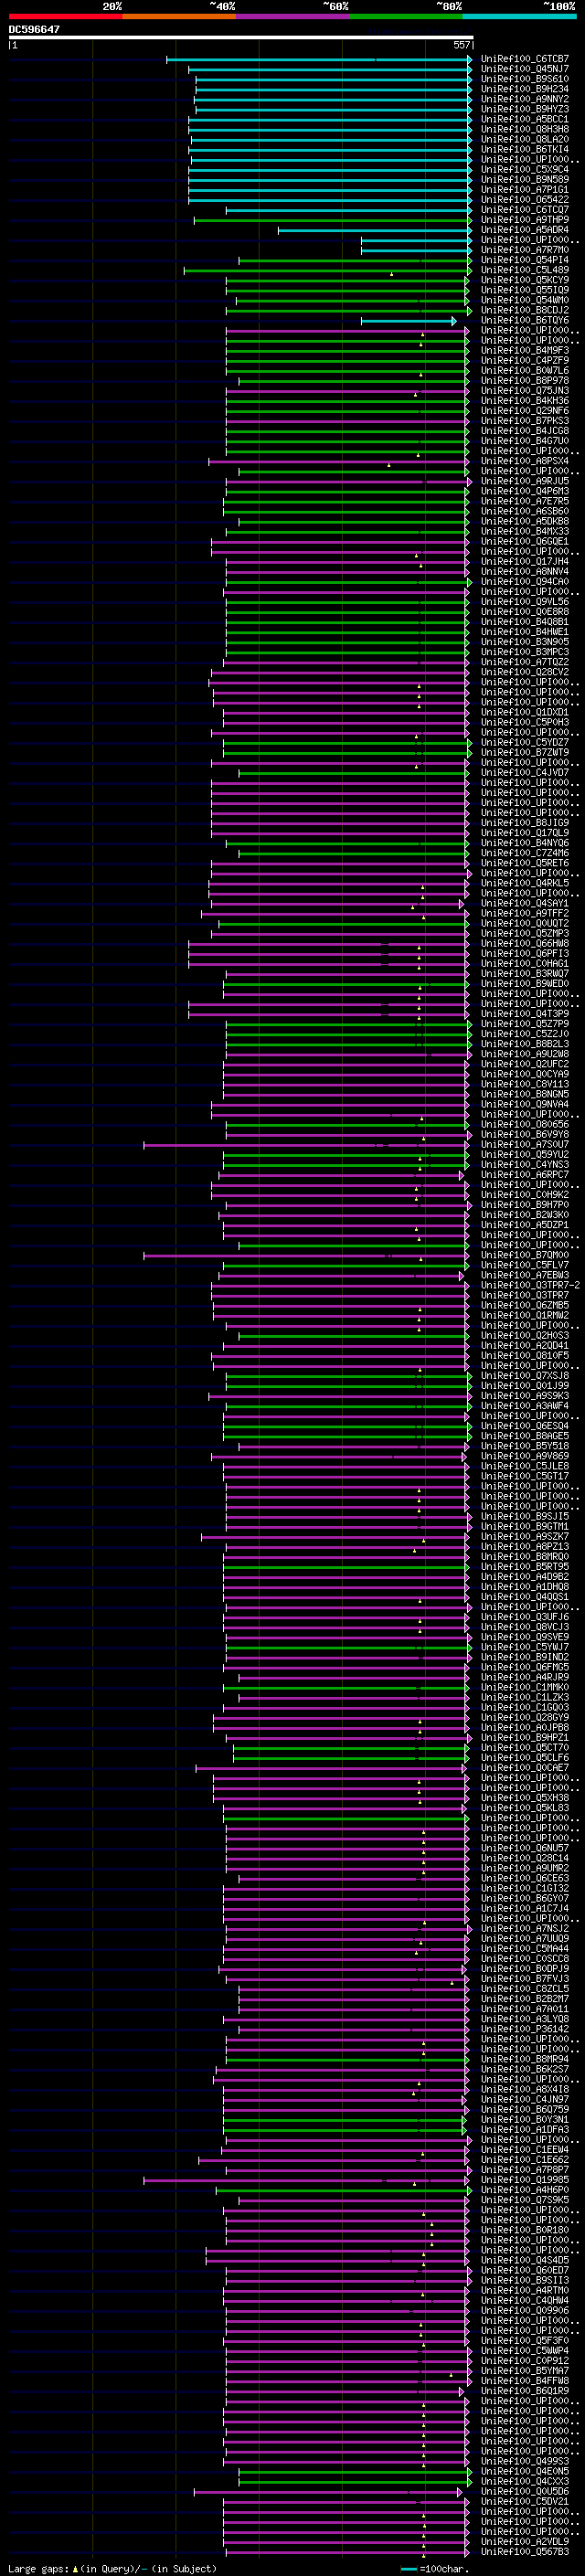Open hit UniRef100_B9H234
Image resolution: width=585 pixels, height=2576 pixels.
click(524, 89)
